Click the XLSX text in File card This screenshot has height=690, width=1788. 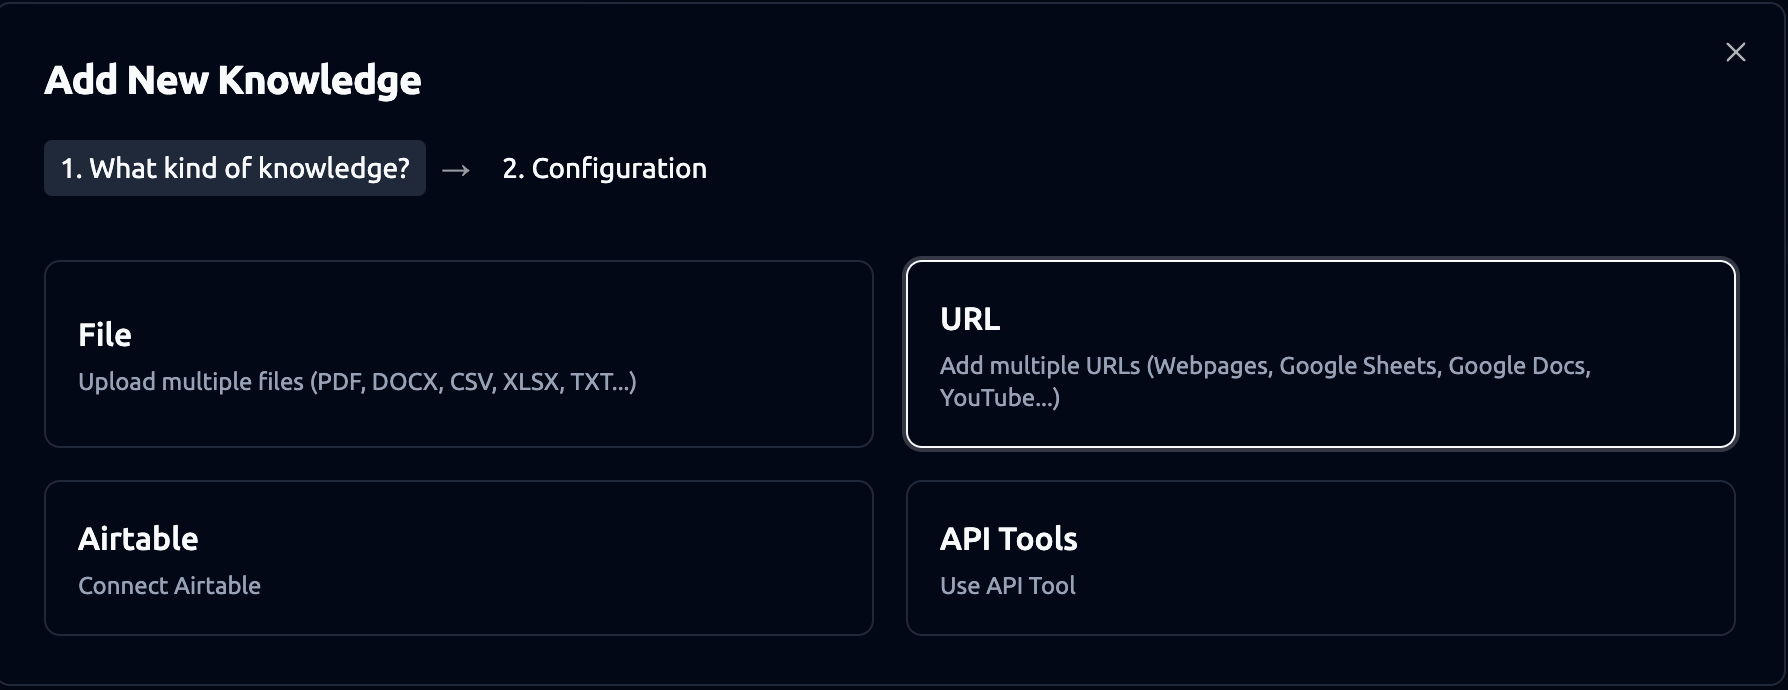pos(530,382)
